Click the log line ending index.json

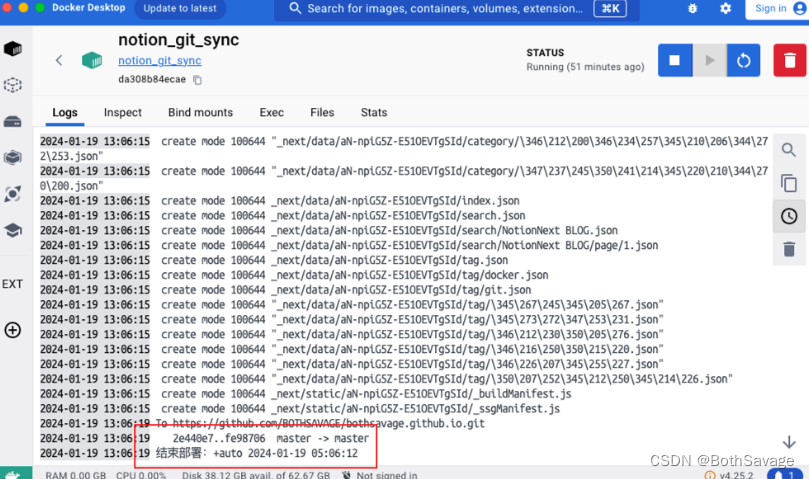tap(280, 201)
